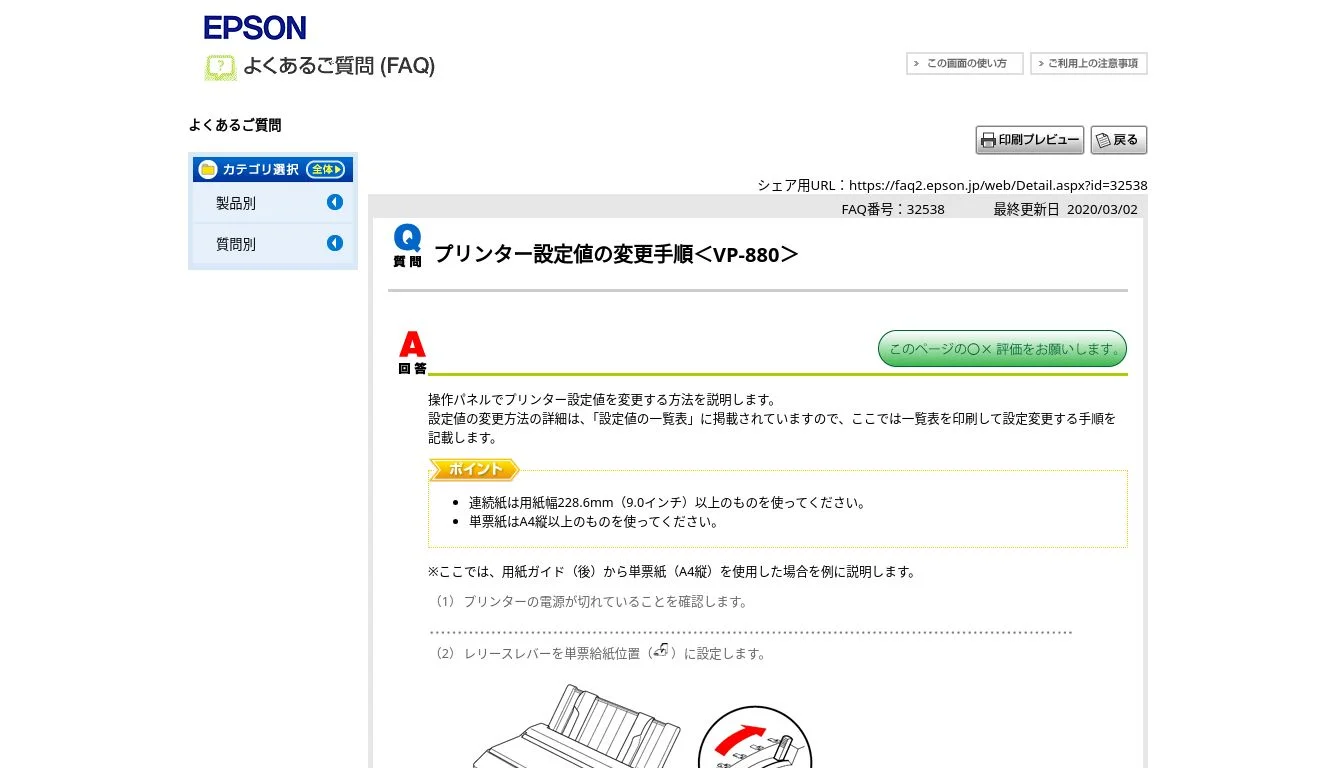Click the Q 質問 icon
Viewport: 1336px width, 768px height.
tap(407, 246)
